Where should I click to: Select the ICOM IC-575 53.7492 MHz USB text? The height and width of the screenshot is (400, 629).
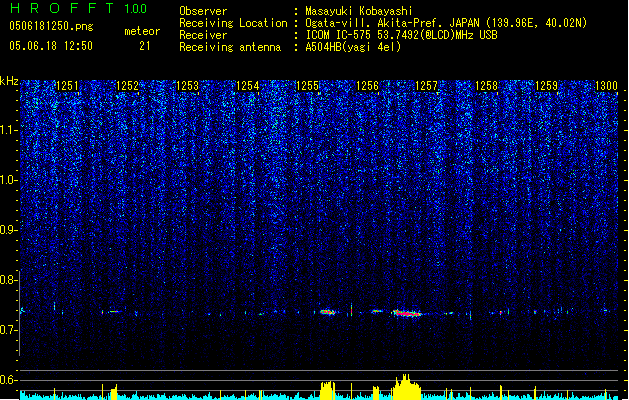pos(402,35)
